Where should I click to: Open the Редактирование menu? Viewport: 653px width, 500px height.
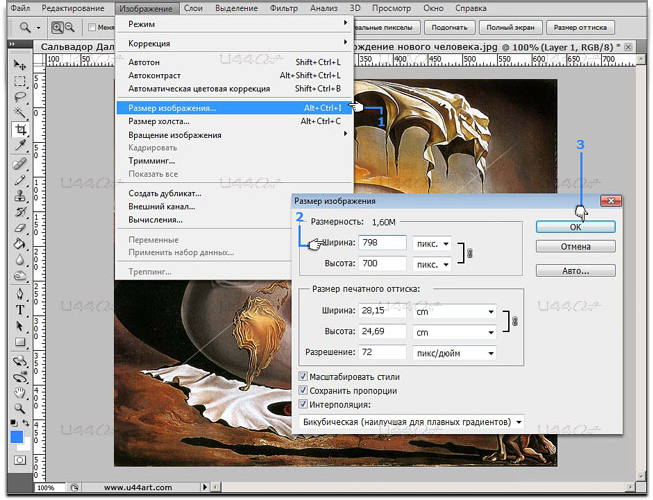tap(73, 8)
